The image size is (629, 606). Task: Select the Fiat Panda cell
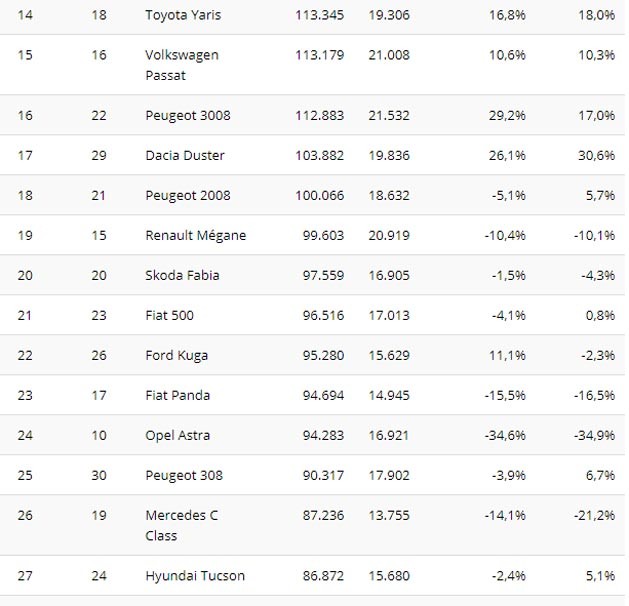click(x=177, y=395)
